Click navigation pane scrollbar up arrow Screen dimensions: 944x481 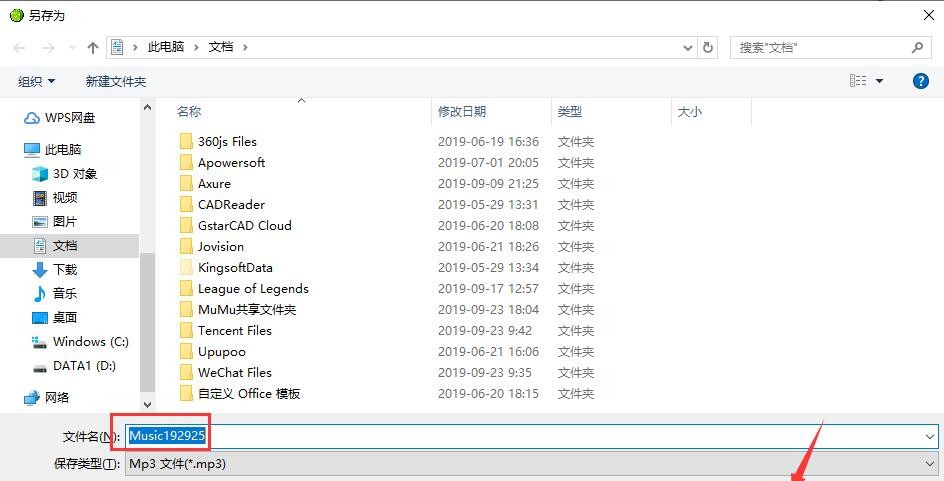click(148, 107)
